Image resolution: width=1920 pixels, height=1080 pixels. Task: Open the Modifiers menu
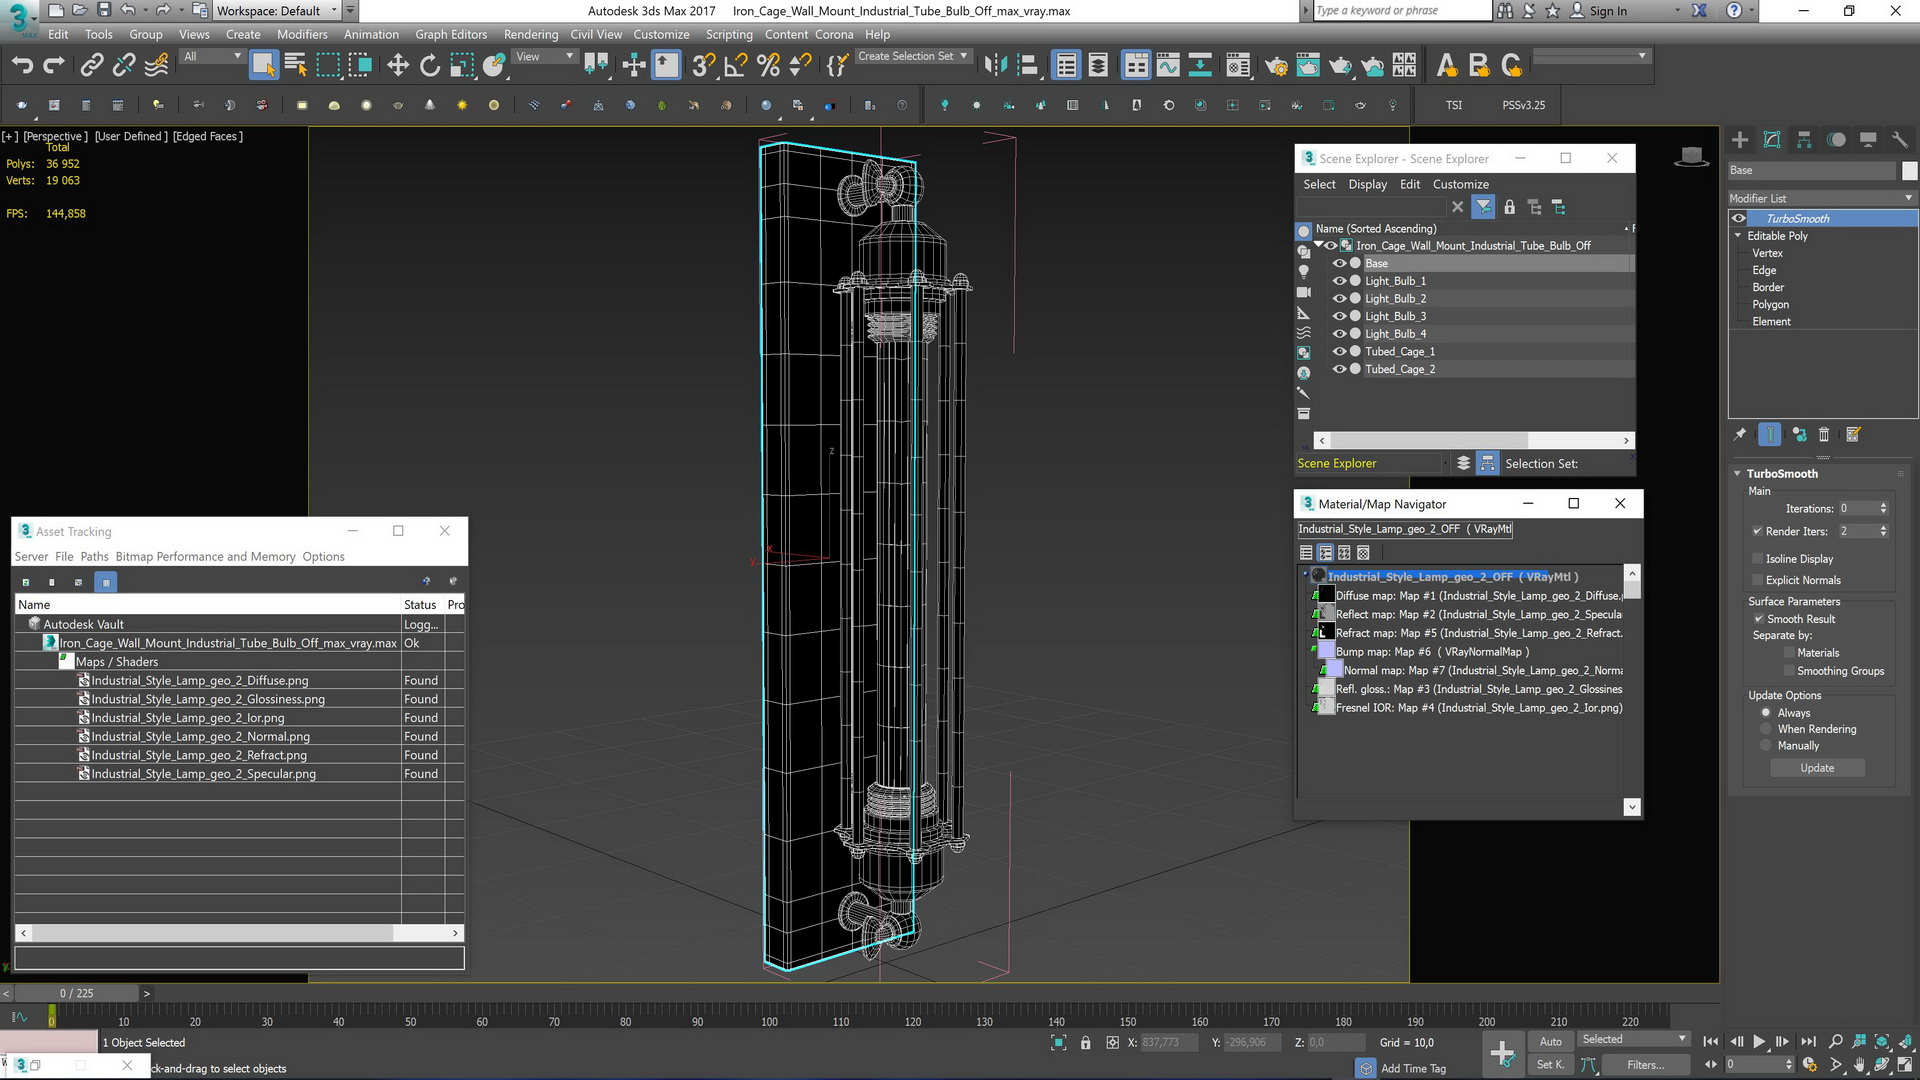pos(302,34)
